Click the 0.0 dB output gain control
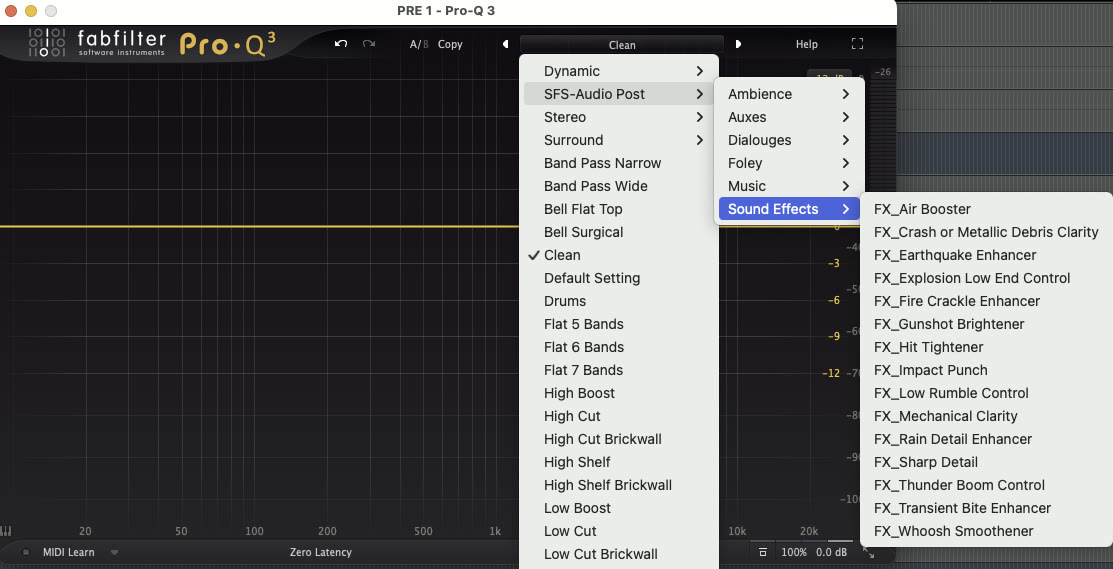 (831, 552)
